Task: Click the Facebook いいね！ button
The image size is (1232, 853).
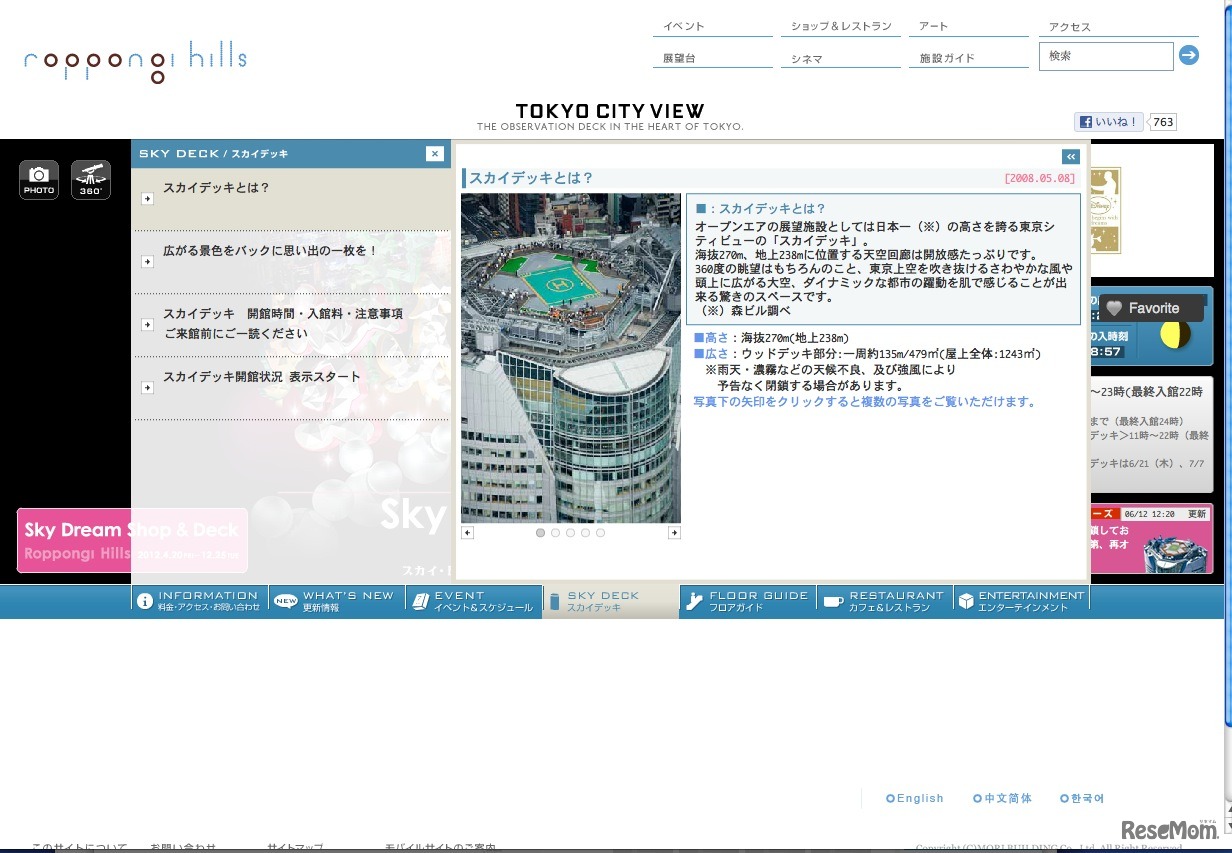Action: 1109,122
